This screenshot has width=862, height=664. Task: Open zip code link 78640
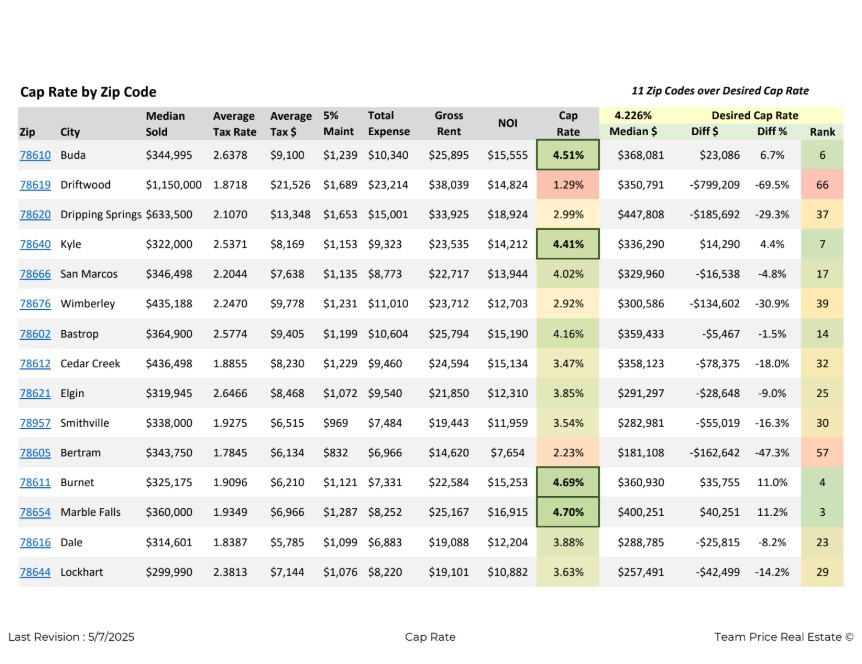coord(35,244)
